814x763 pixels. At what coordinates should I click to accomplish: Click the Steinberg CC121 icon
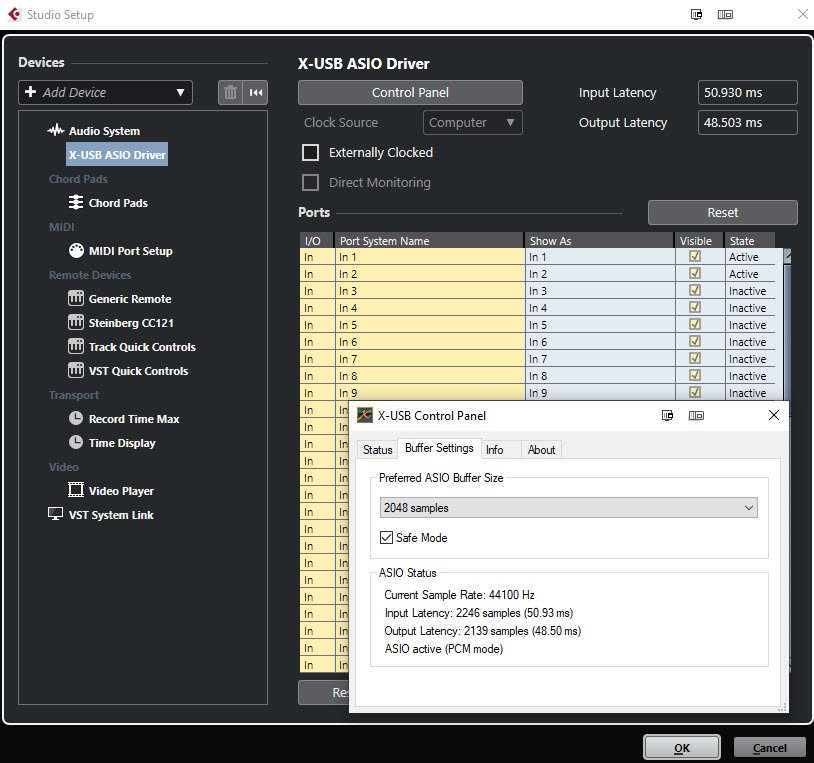pos(76,322)
